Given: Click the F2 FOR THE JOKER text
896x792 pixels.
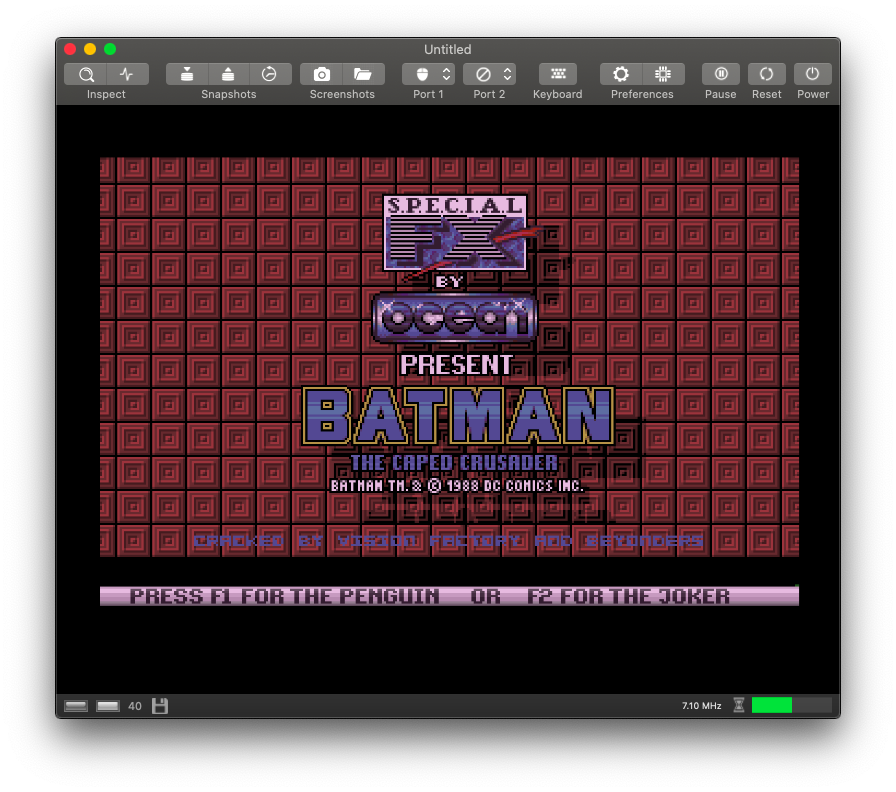Looking at the screenshot, I should pos(629,597).
